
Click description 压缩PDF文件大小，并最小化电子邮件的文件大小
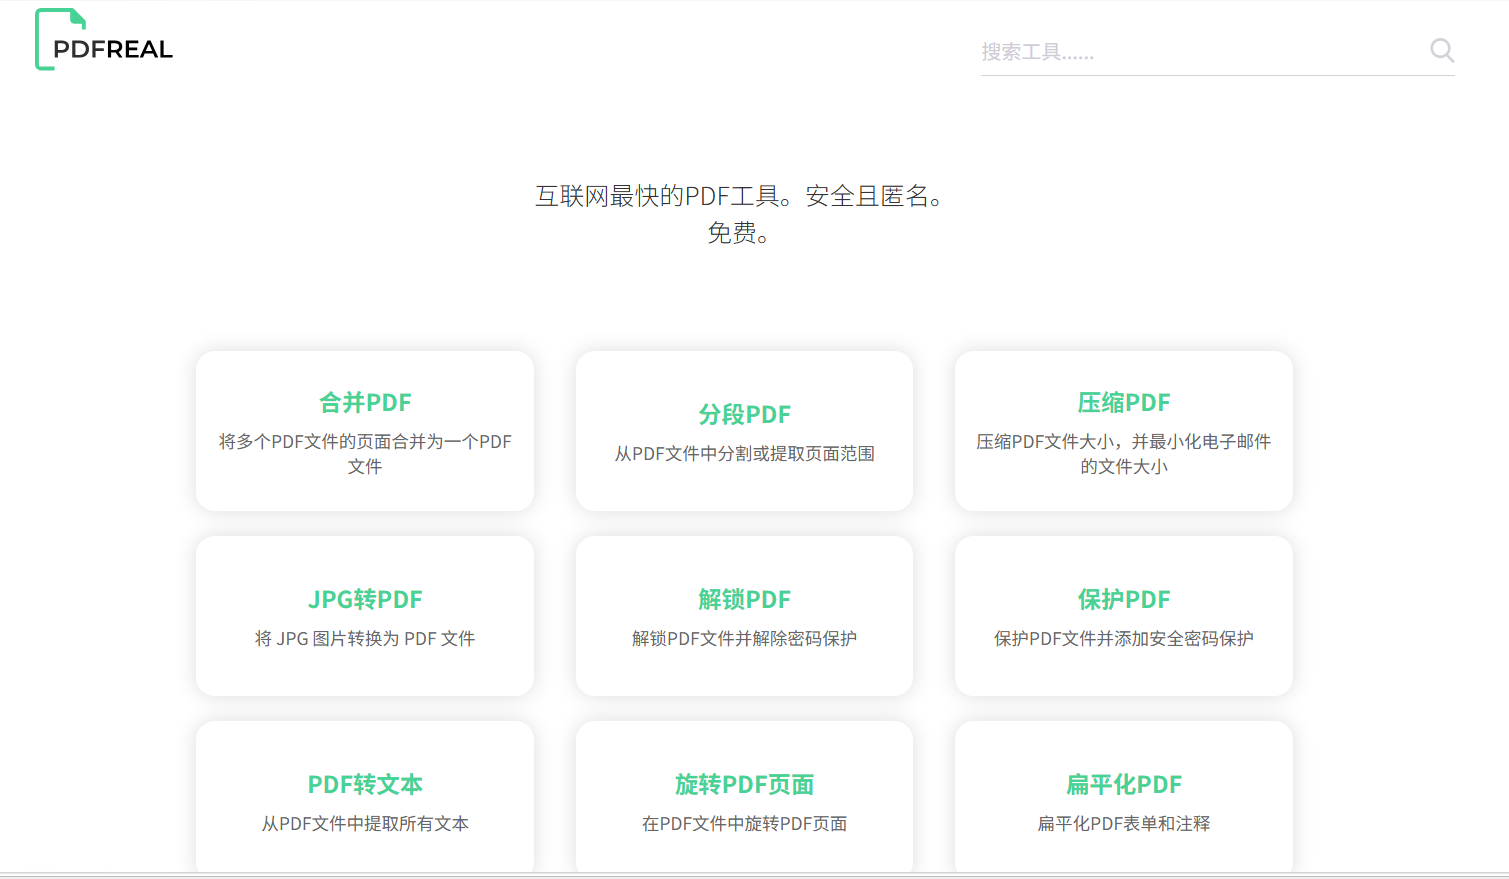click(x=1124, y=454)
